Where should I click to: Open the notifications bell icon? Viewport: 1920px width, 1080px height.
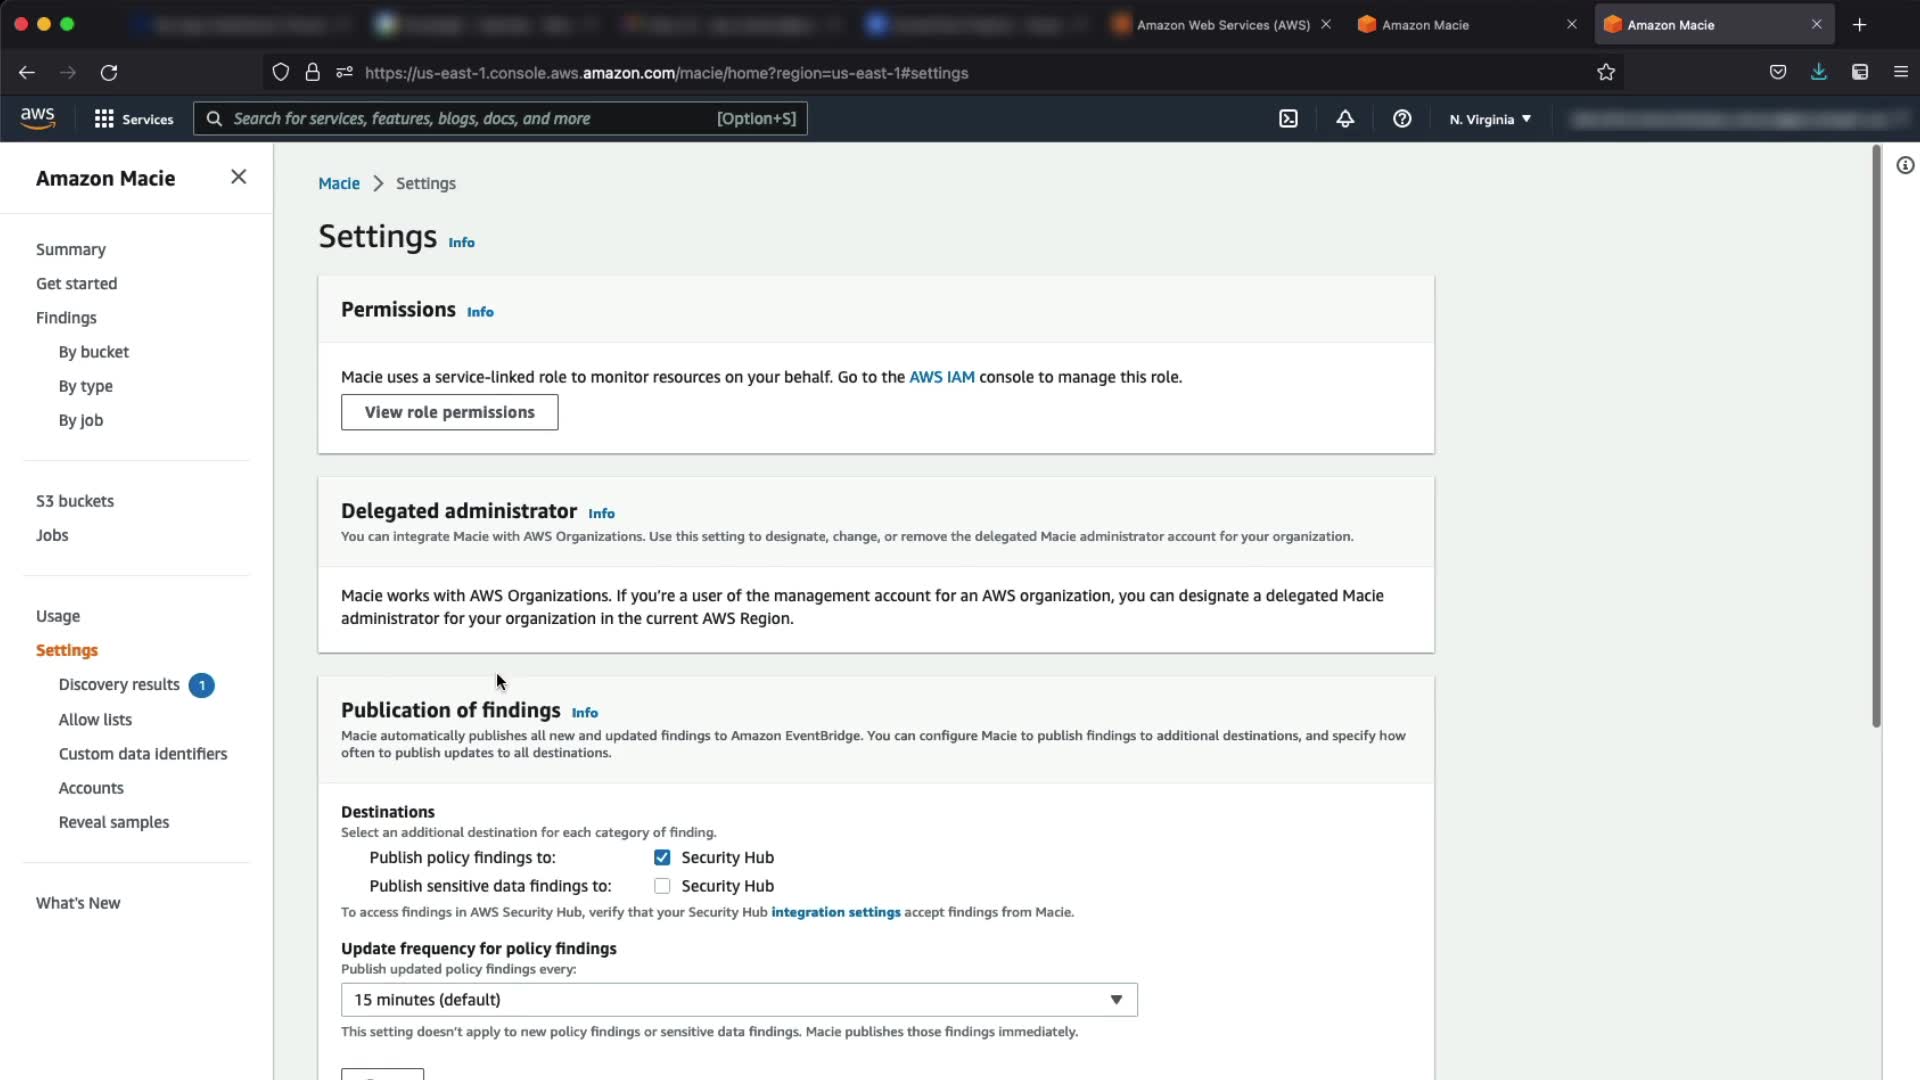click(1345, 119)
